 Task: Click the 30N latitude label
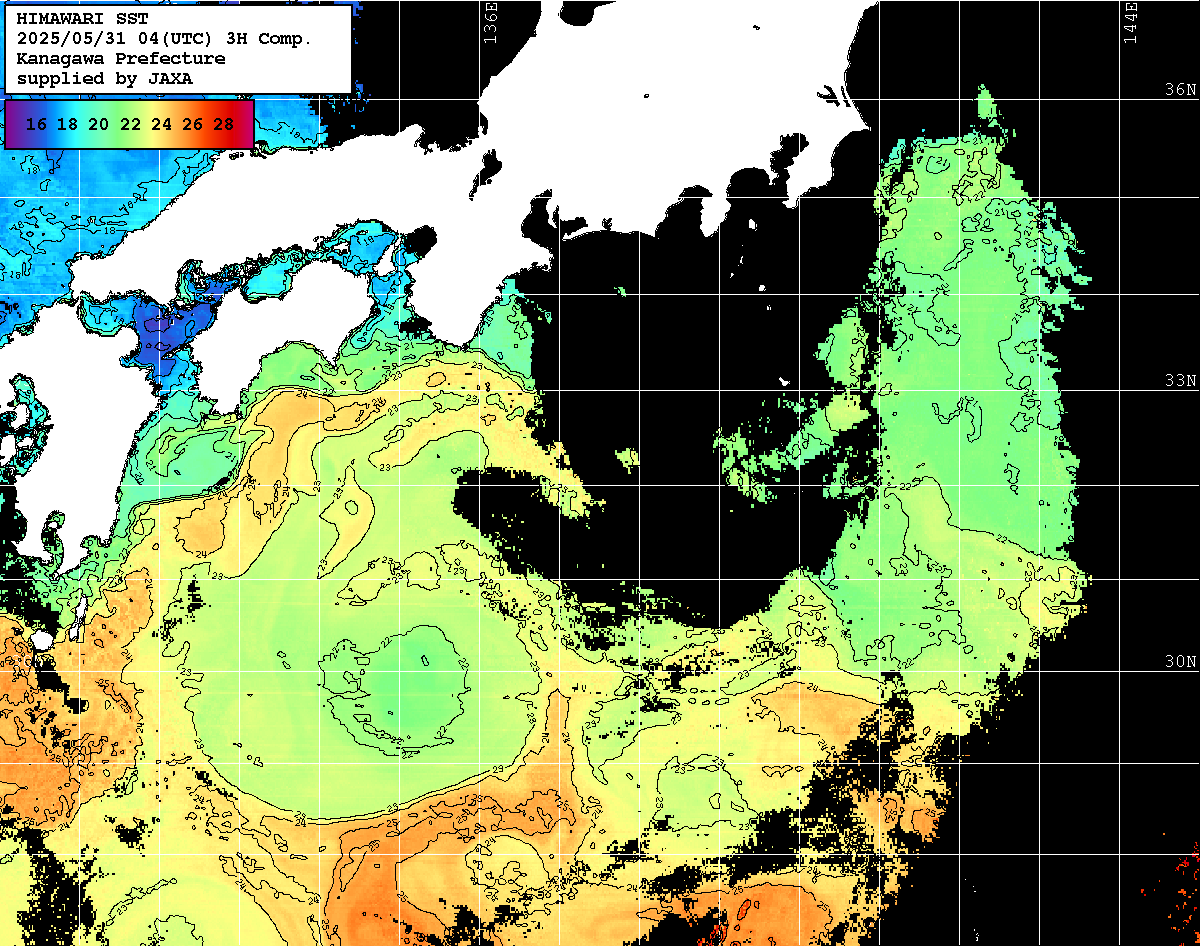1181,662
